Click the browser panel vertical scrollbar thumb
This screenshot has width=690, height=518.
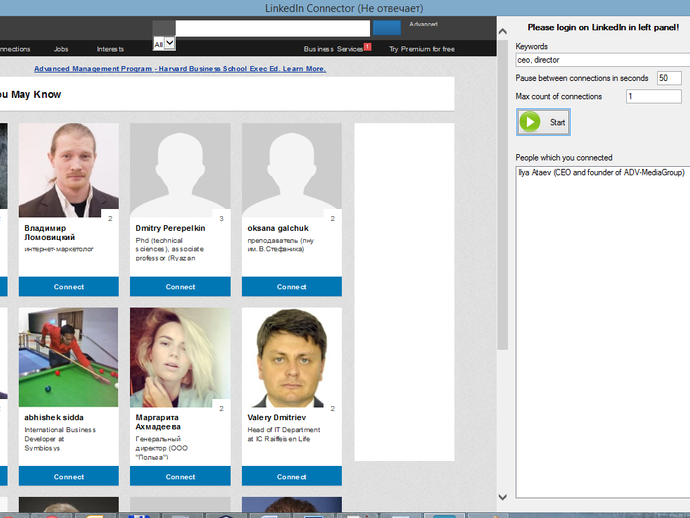point(503,194)
